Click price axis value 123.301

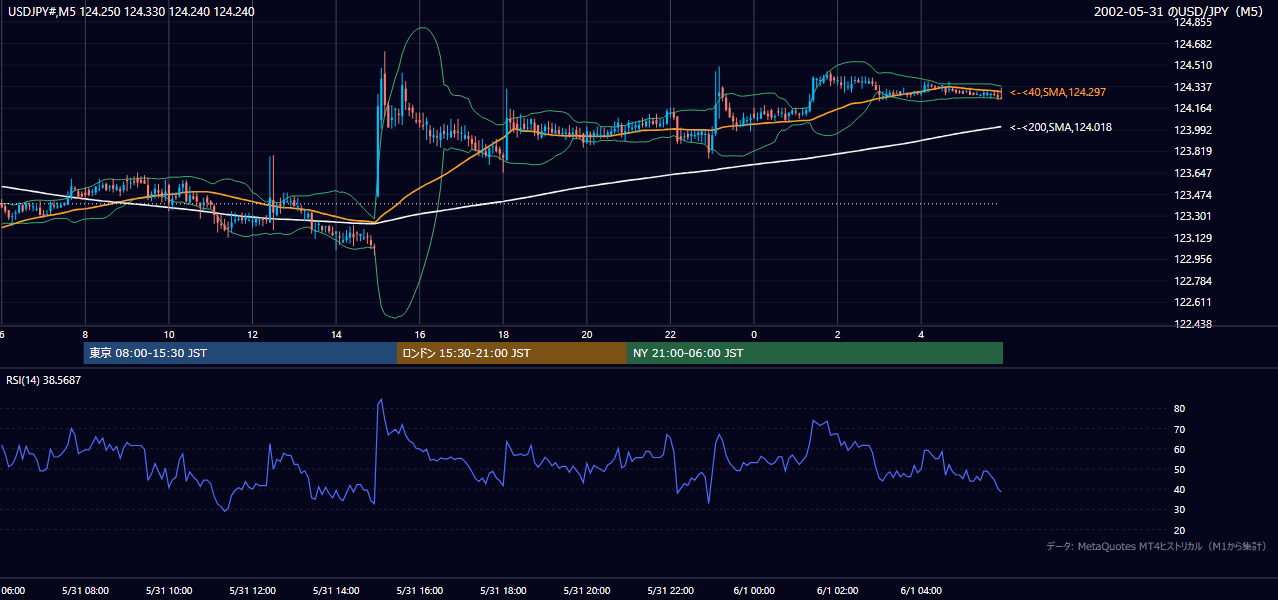click(1192, 216)
